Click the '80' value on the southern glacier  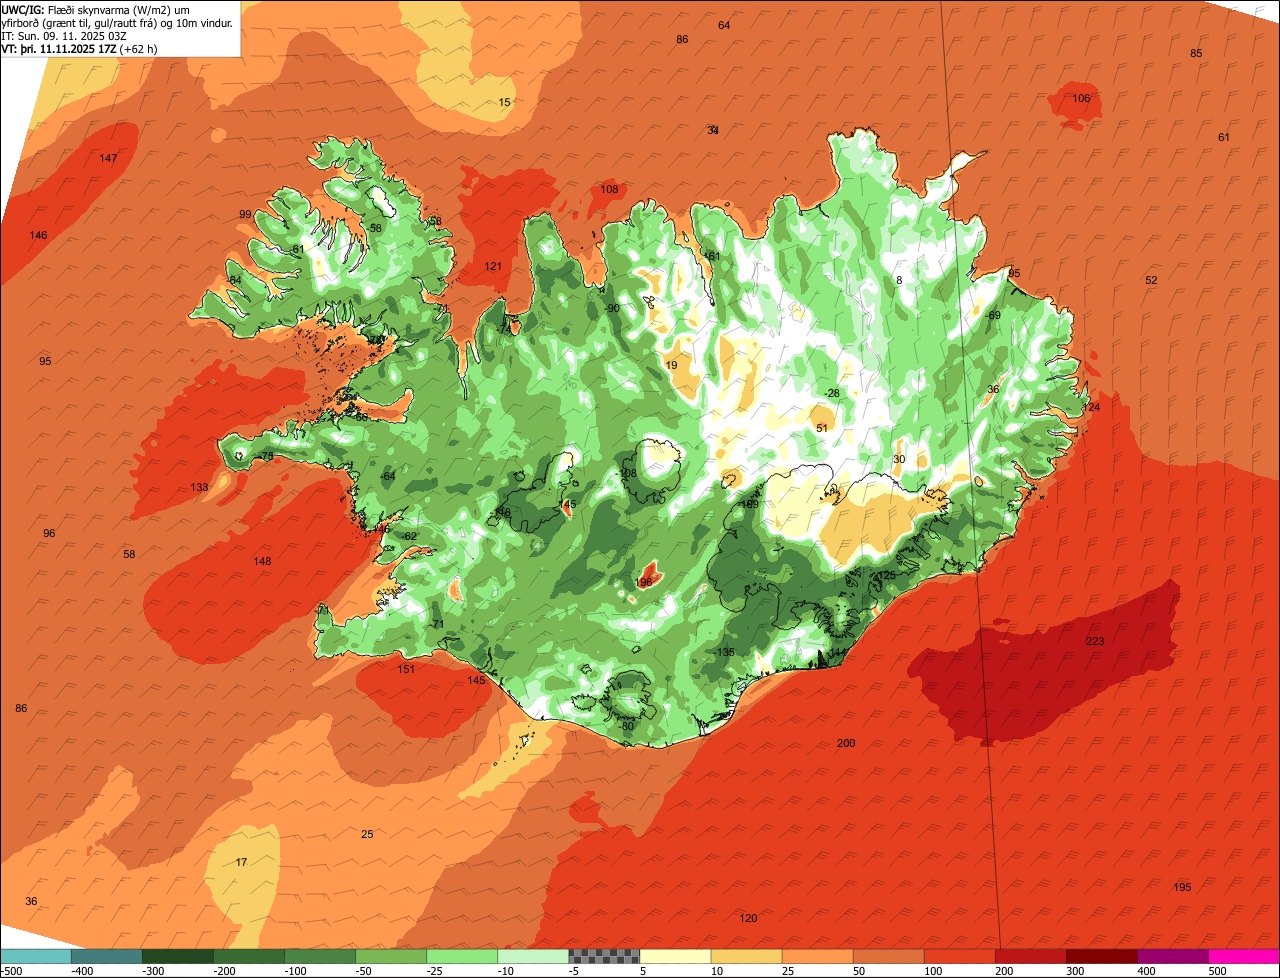tap(628, 725)
